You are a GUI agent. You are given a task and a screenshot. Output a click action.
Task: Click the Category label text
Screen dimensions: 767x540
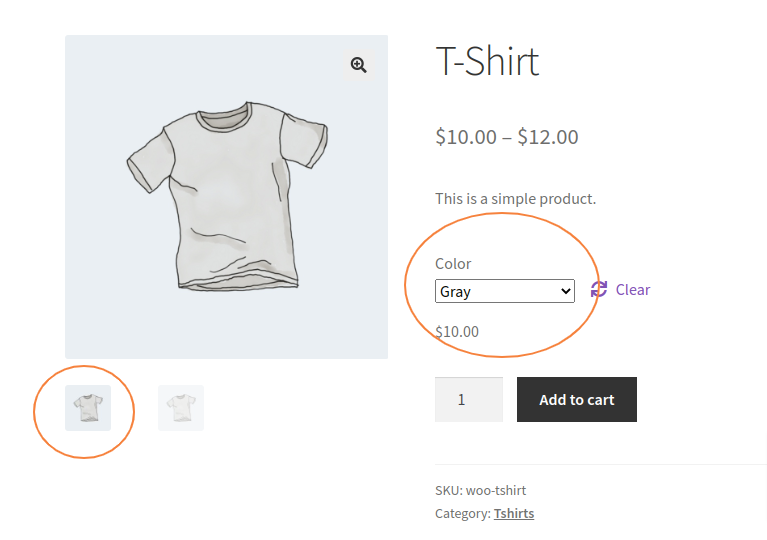tap(463, 513)
